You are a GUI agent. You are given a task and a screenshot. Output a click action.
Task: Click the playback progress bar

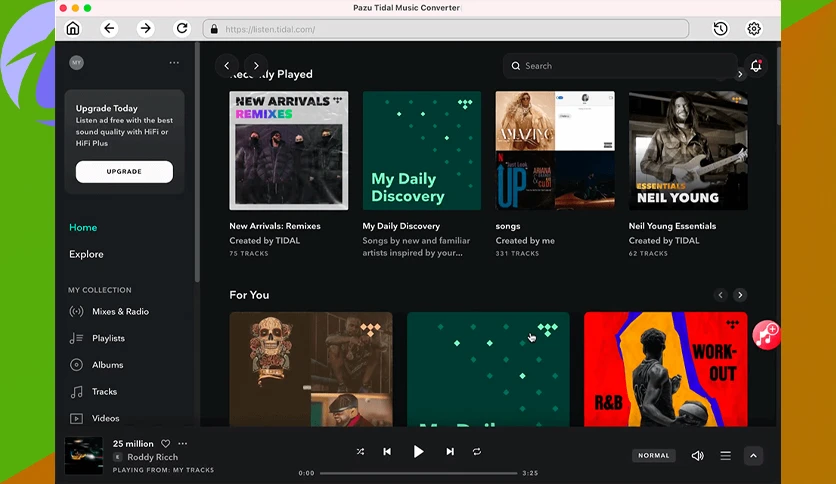419,473
